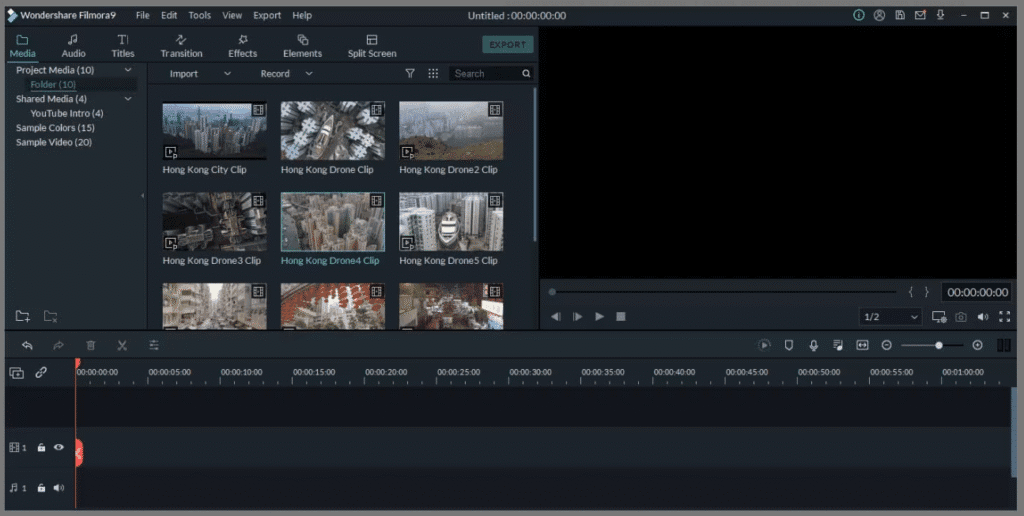Open Sample Video (20)

coord(54,142)
